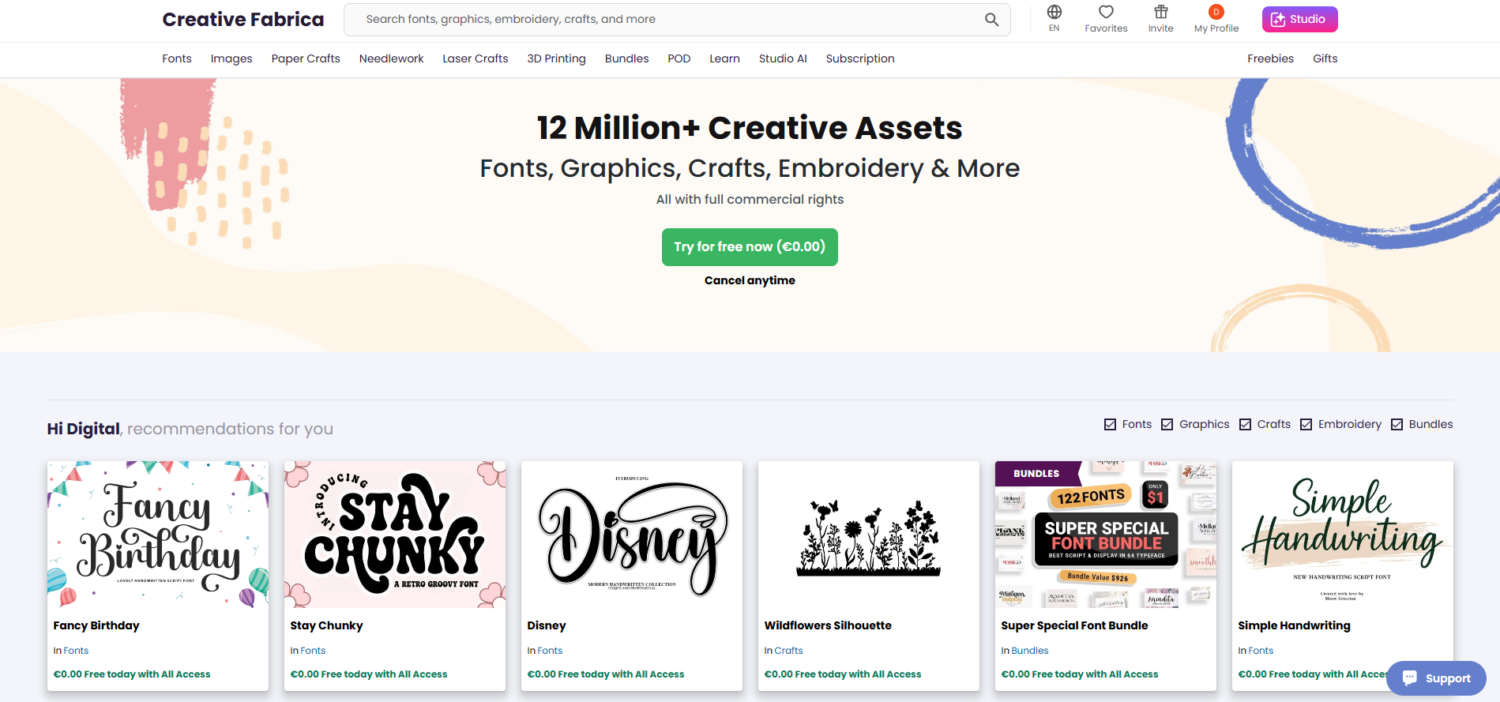Image resolution: width=1500 pixels, height=702 pixels.
Task: Uncheck the Embroidery filter checkbox
Action: click(x=1305, y=424)
